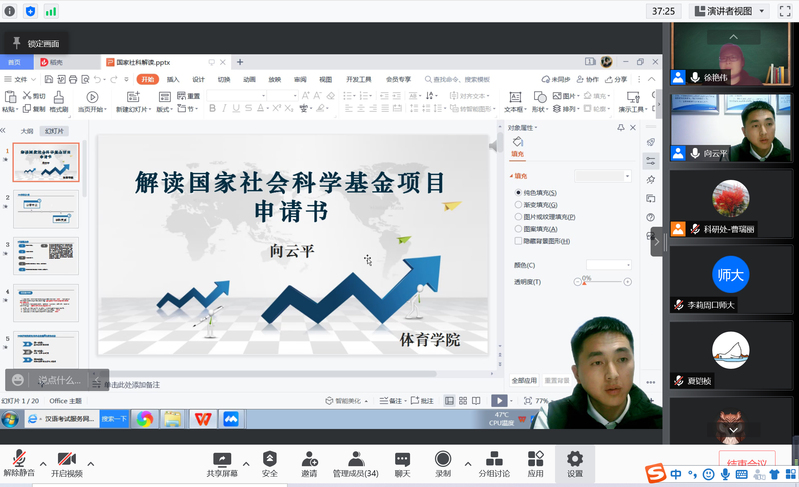The image size is (799, 487).
Task: Invite participants via 邀请
Action: [309, 463]
